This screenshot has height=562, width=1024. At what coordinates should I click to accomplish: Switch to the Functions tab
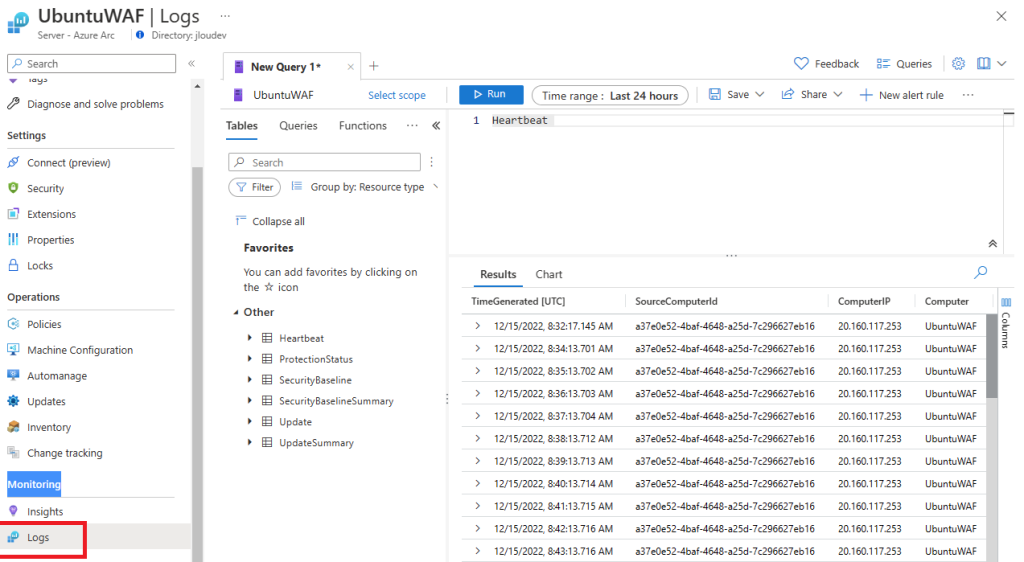pos(362,126)
